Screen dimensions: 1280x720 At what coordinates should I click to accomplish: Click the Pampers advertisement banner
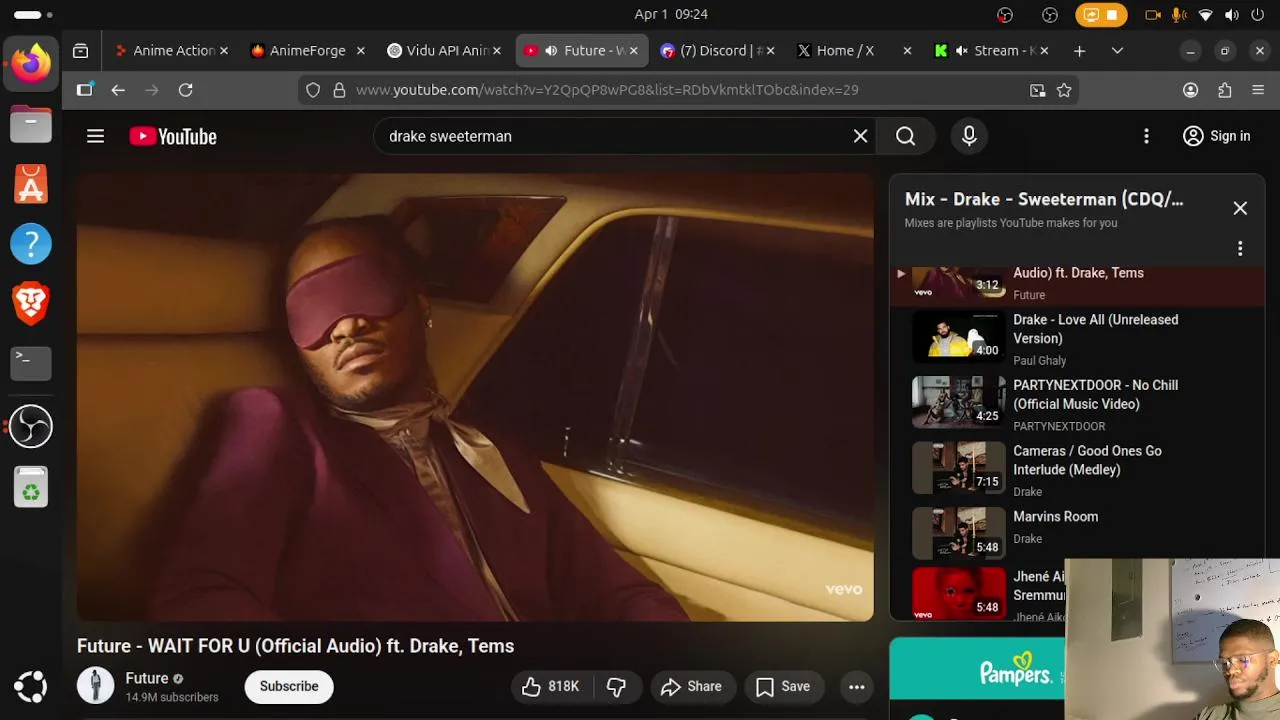pos(977,669)
